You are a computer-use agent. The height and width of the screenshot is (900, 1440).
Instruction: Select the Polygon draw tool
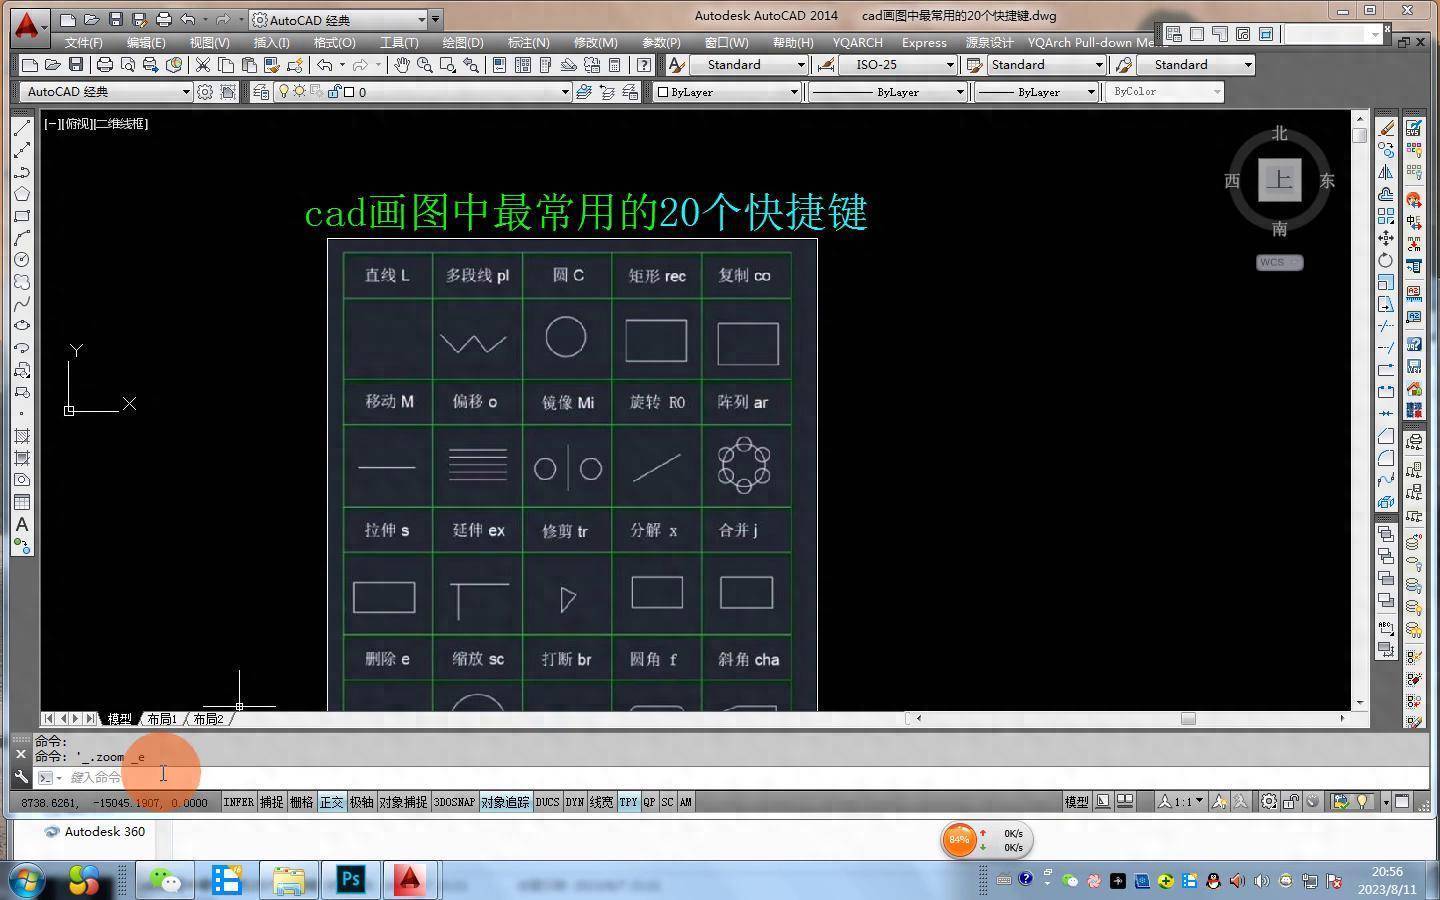point(22,194)
